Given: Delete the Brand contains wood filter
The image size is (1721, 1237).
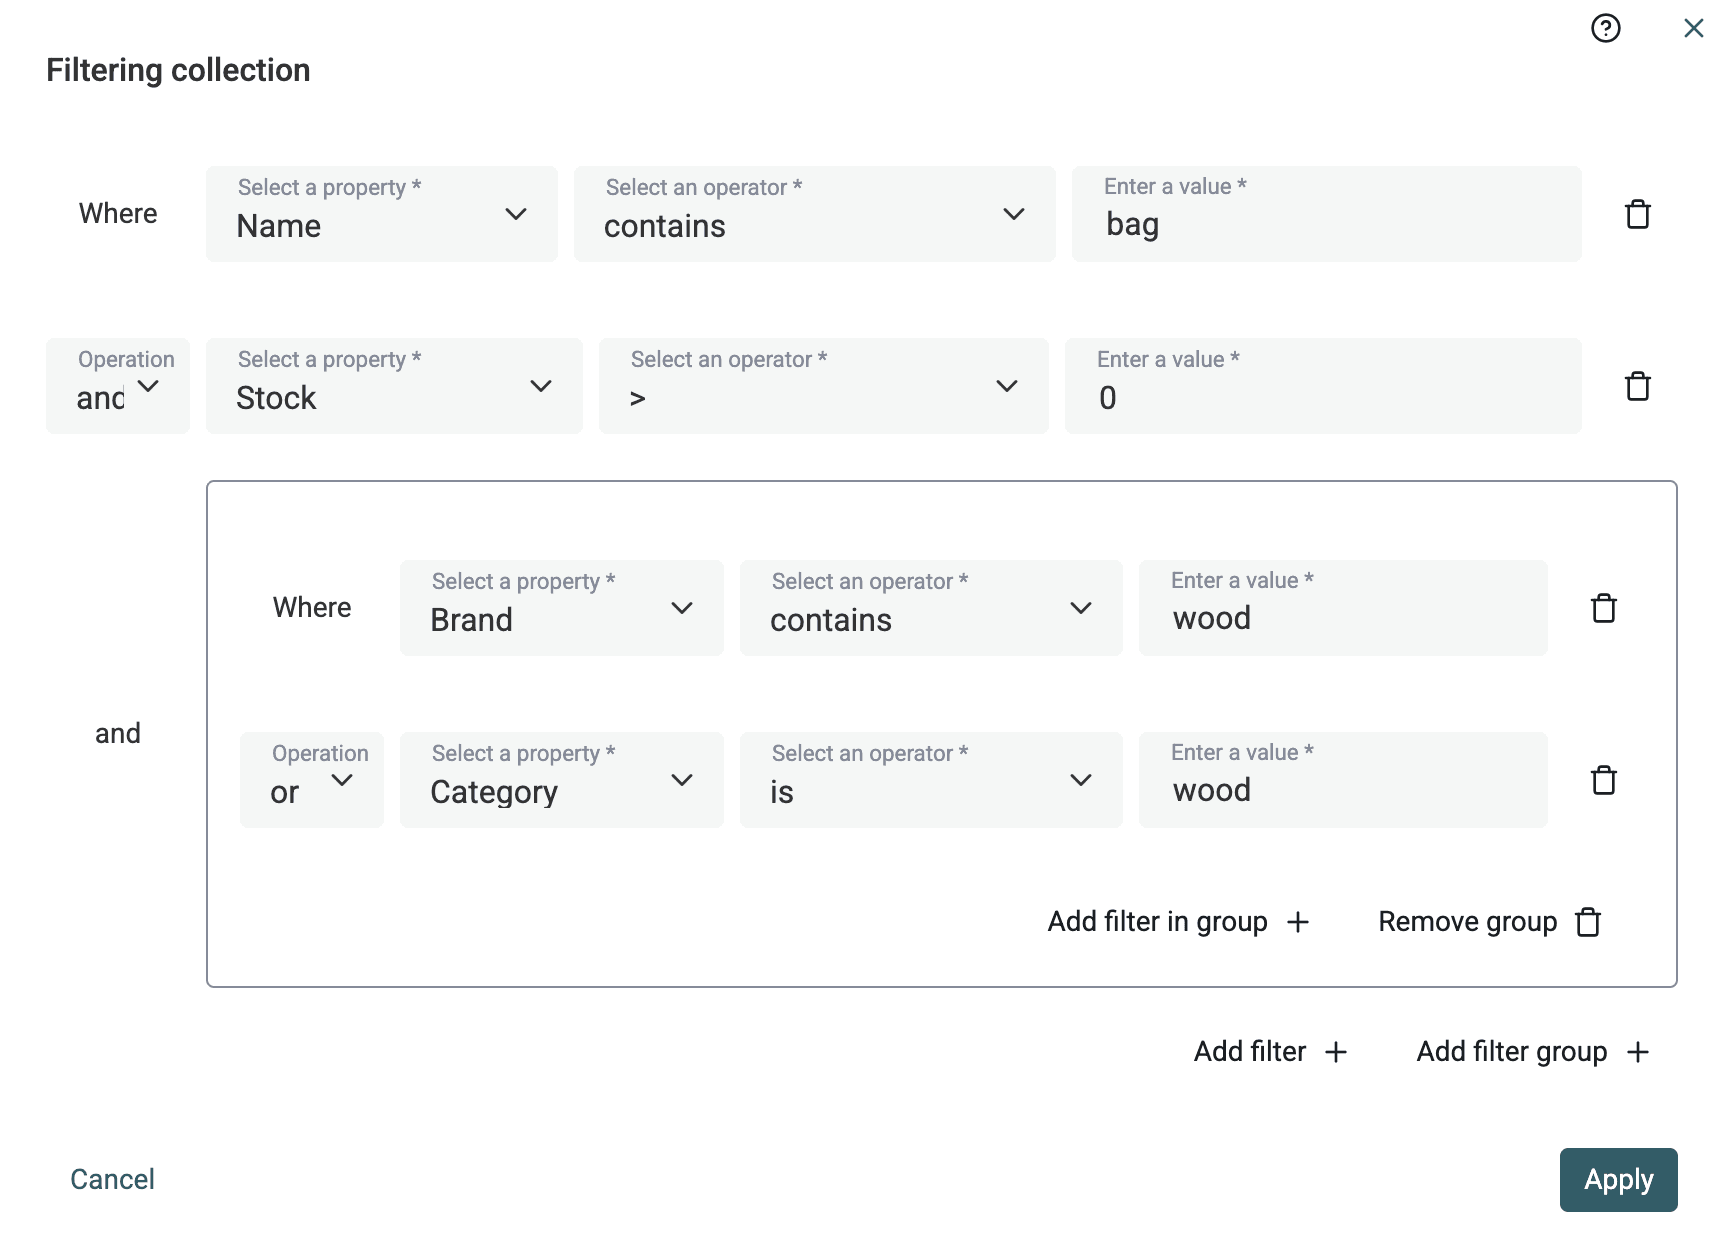Looking at the screenshot, I should coord(1603,608).
